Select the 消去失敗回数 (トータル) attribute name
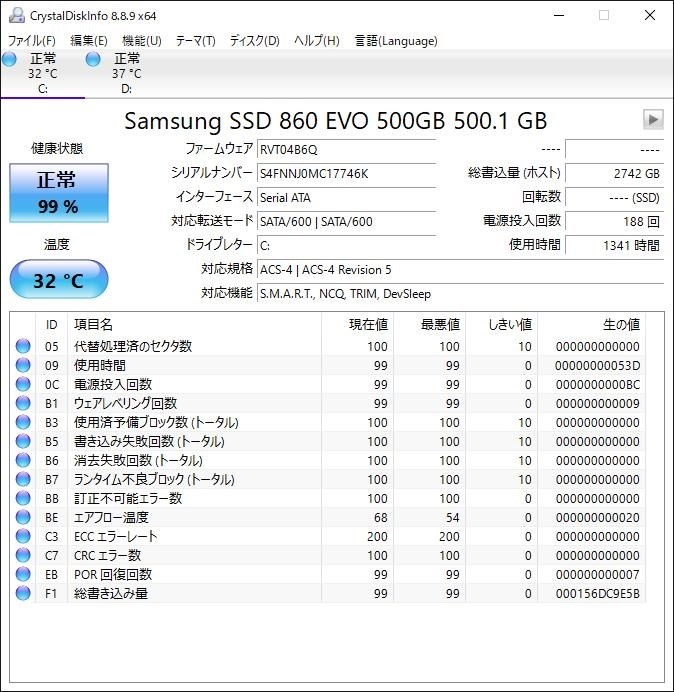The width and height of the screenshot is (674, 692). 138,460
